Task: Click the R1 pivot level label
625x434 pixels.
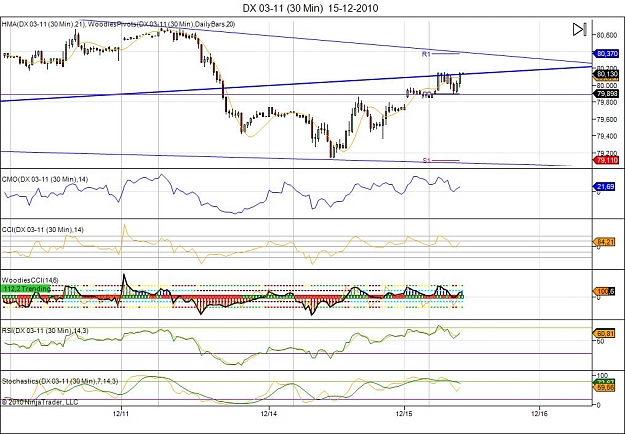Action: coord(426,54)
